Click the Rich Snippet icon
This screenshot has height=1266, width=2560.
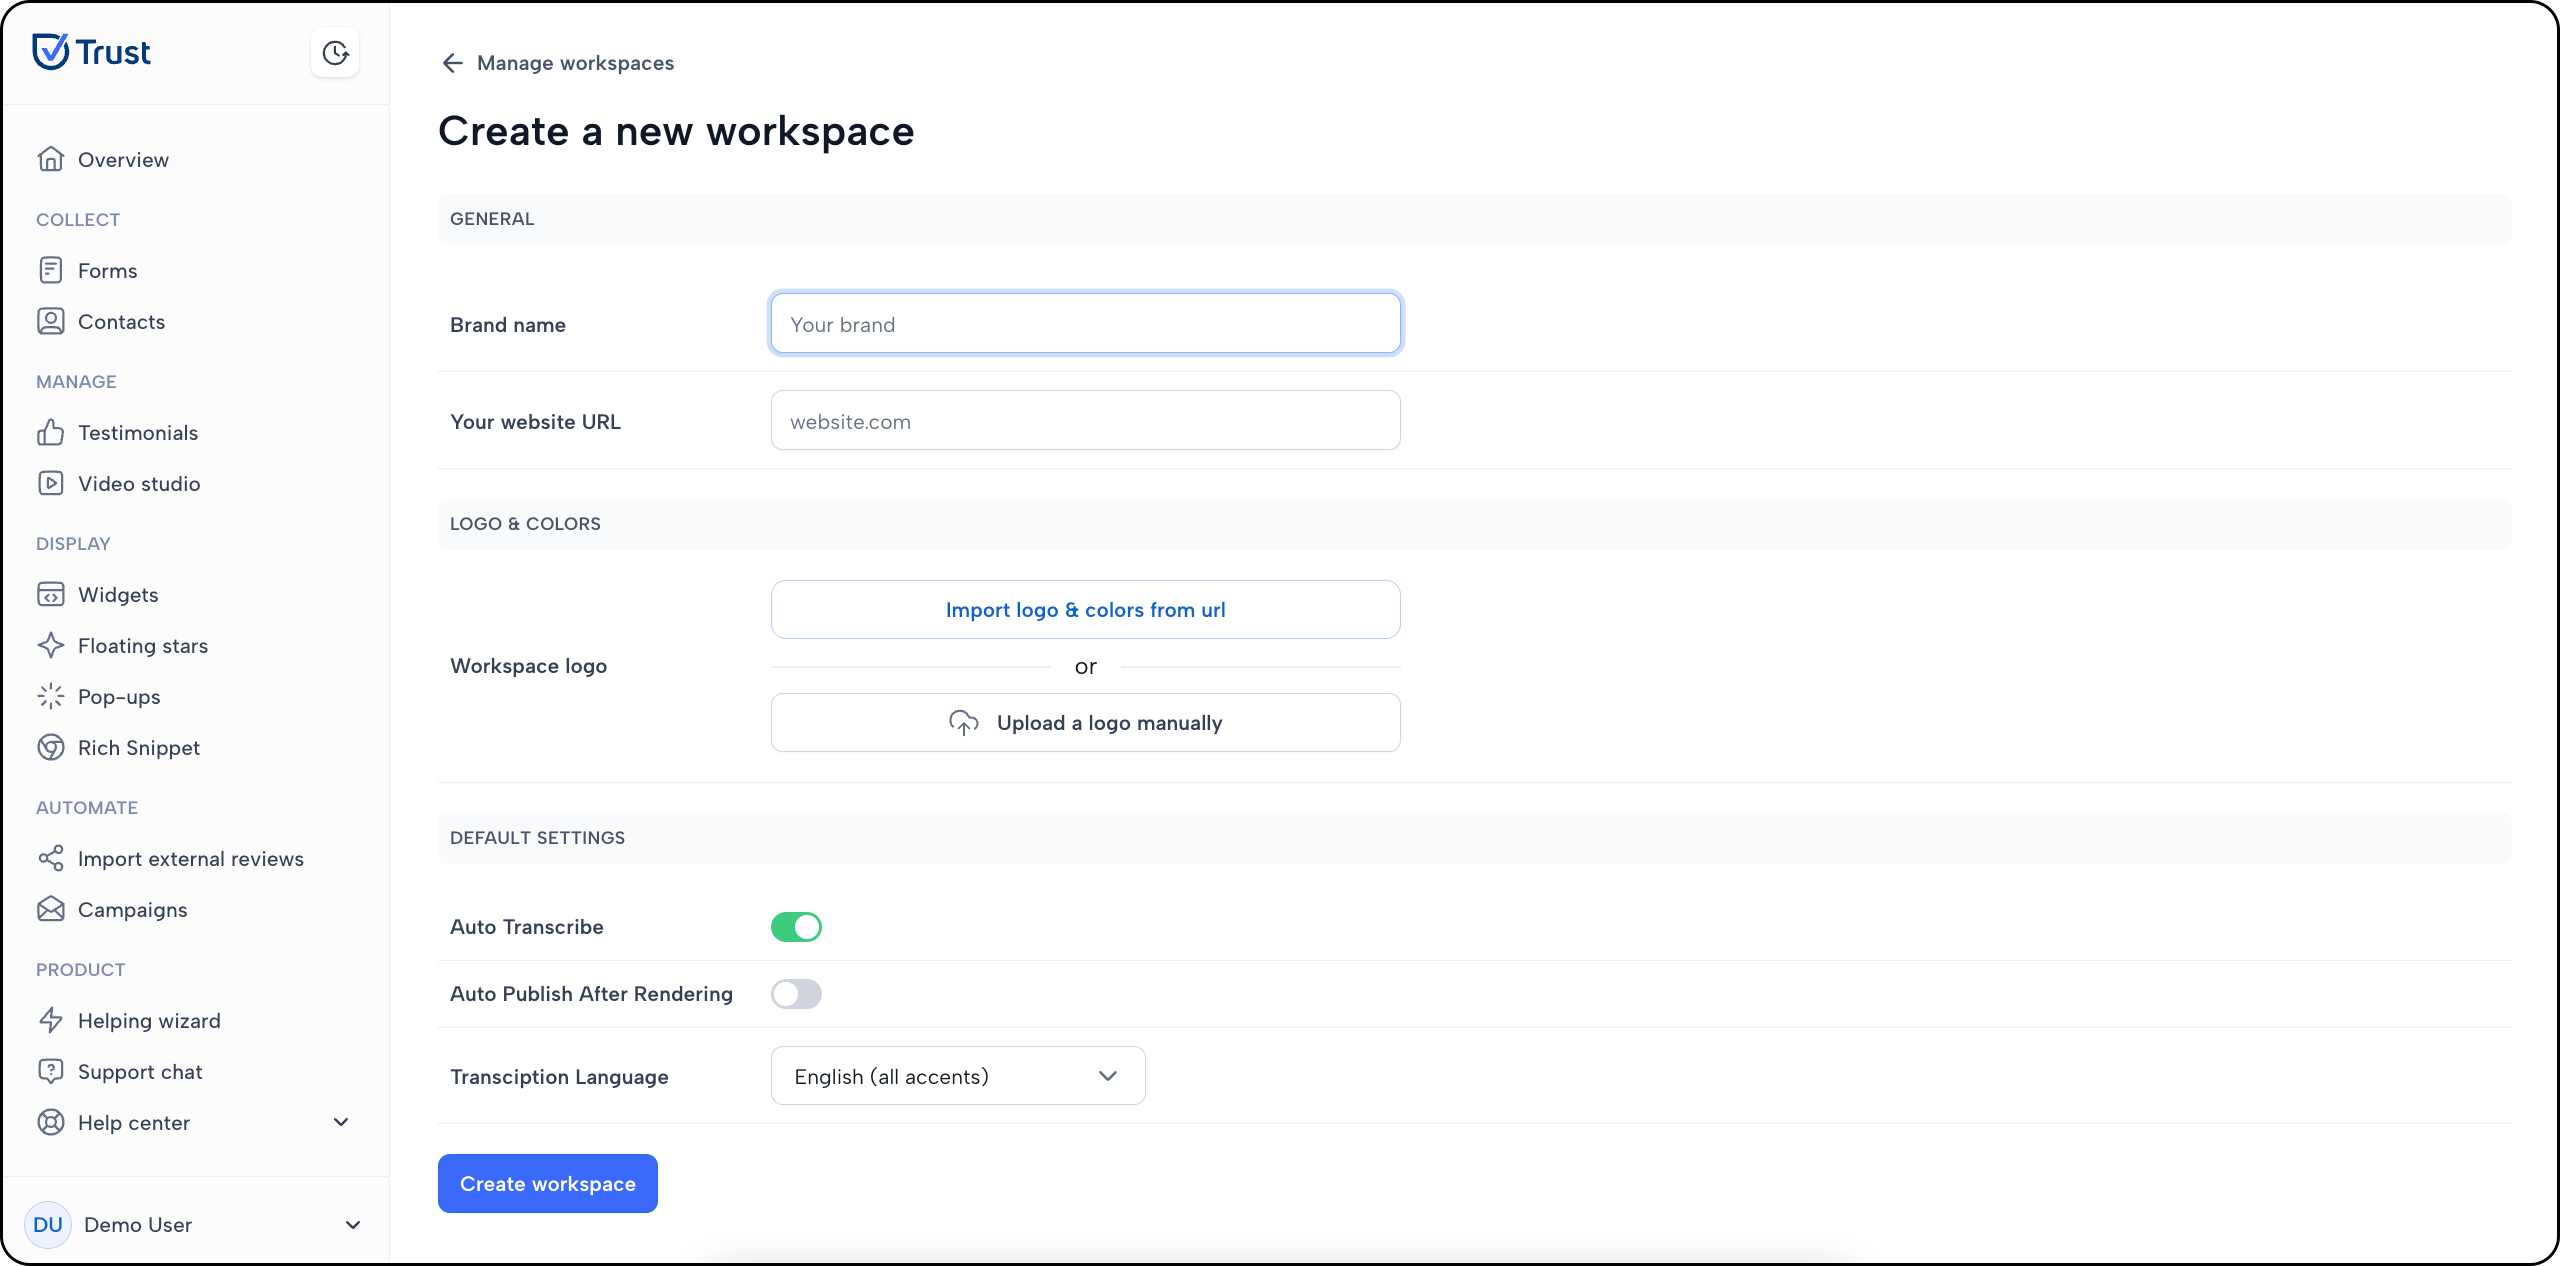point(50,747)
